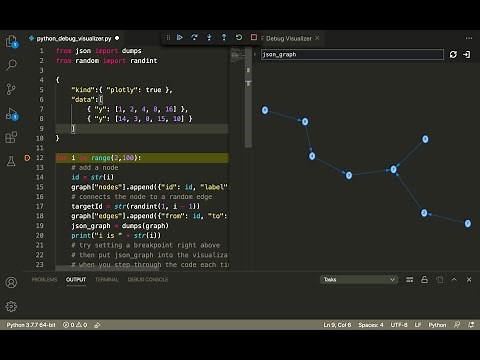The height and width of the screenshot is (360, 480).
Task: Clear the output panel
Action: pos(410,279)
